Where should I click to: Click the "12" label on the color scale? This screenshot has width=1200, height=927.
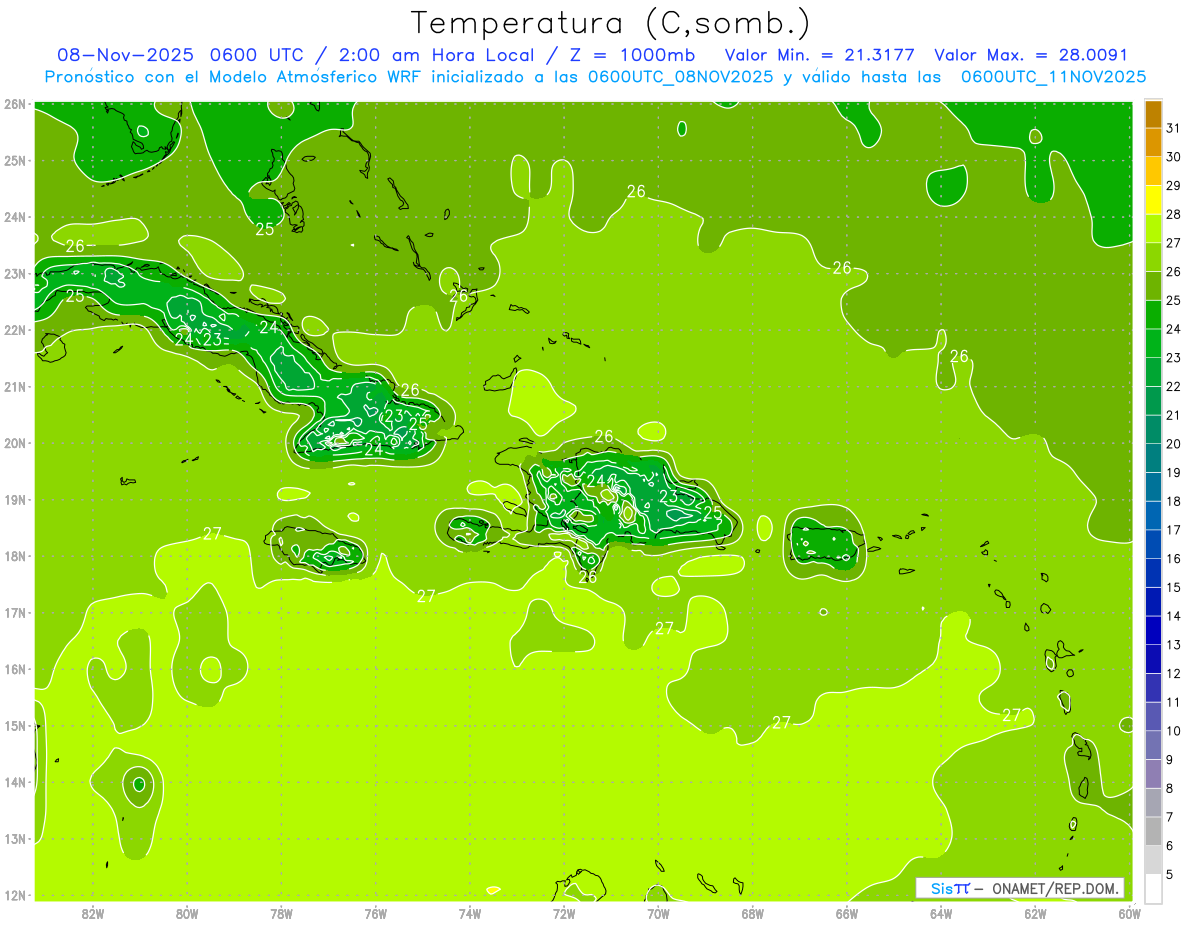point(1173,673)
